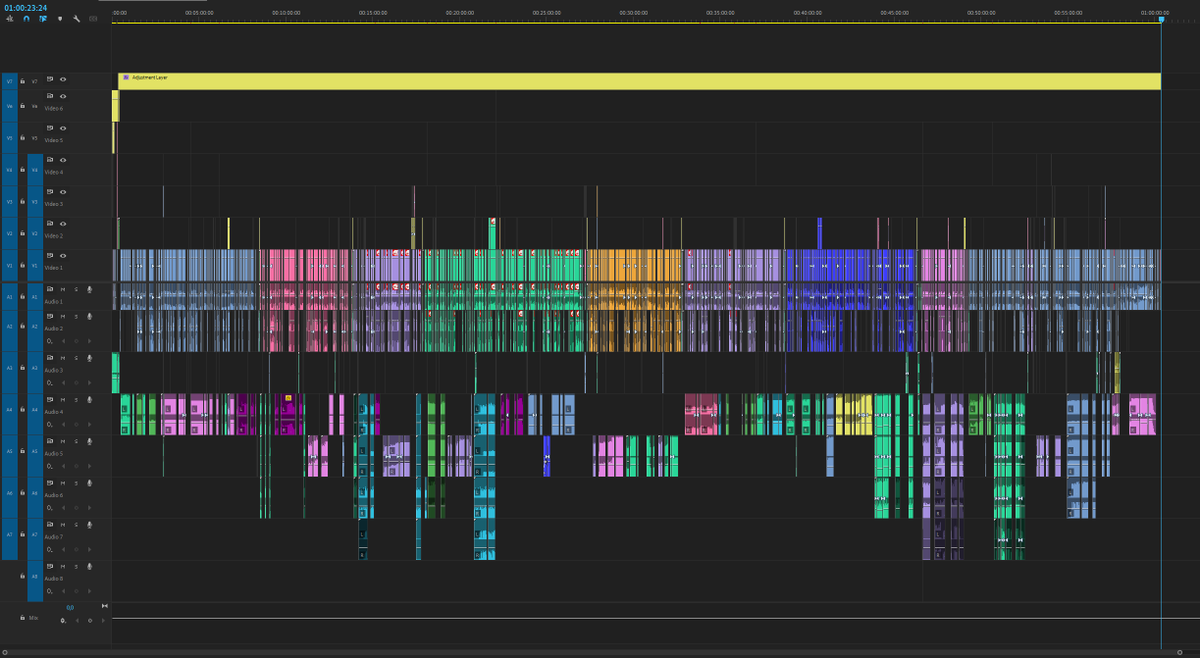
Task: Toggle V7 source patching button
Action: point(9,81)
